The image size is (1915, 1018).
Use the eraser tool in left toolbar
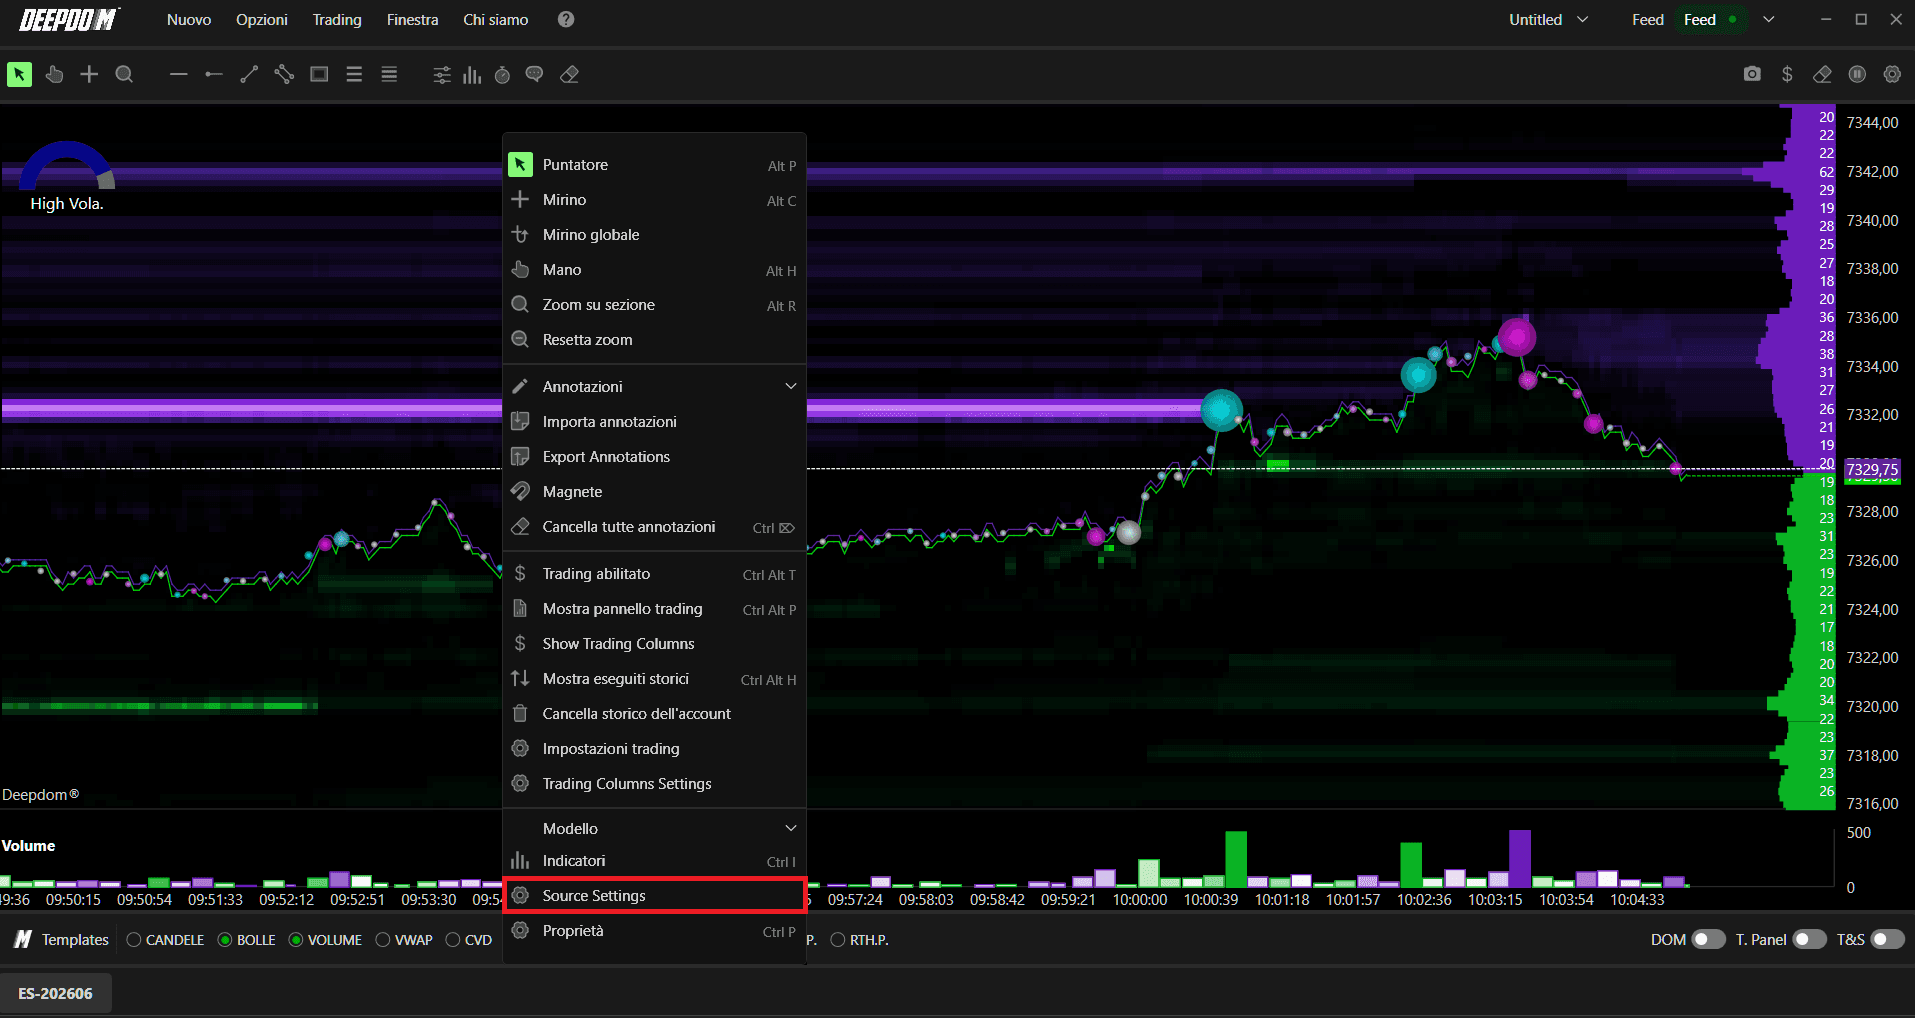570,75
